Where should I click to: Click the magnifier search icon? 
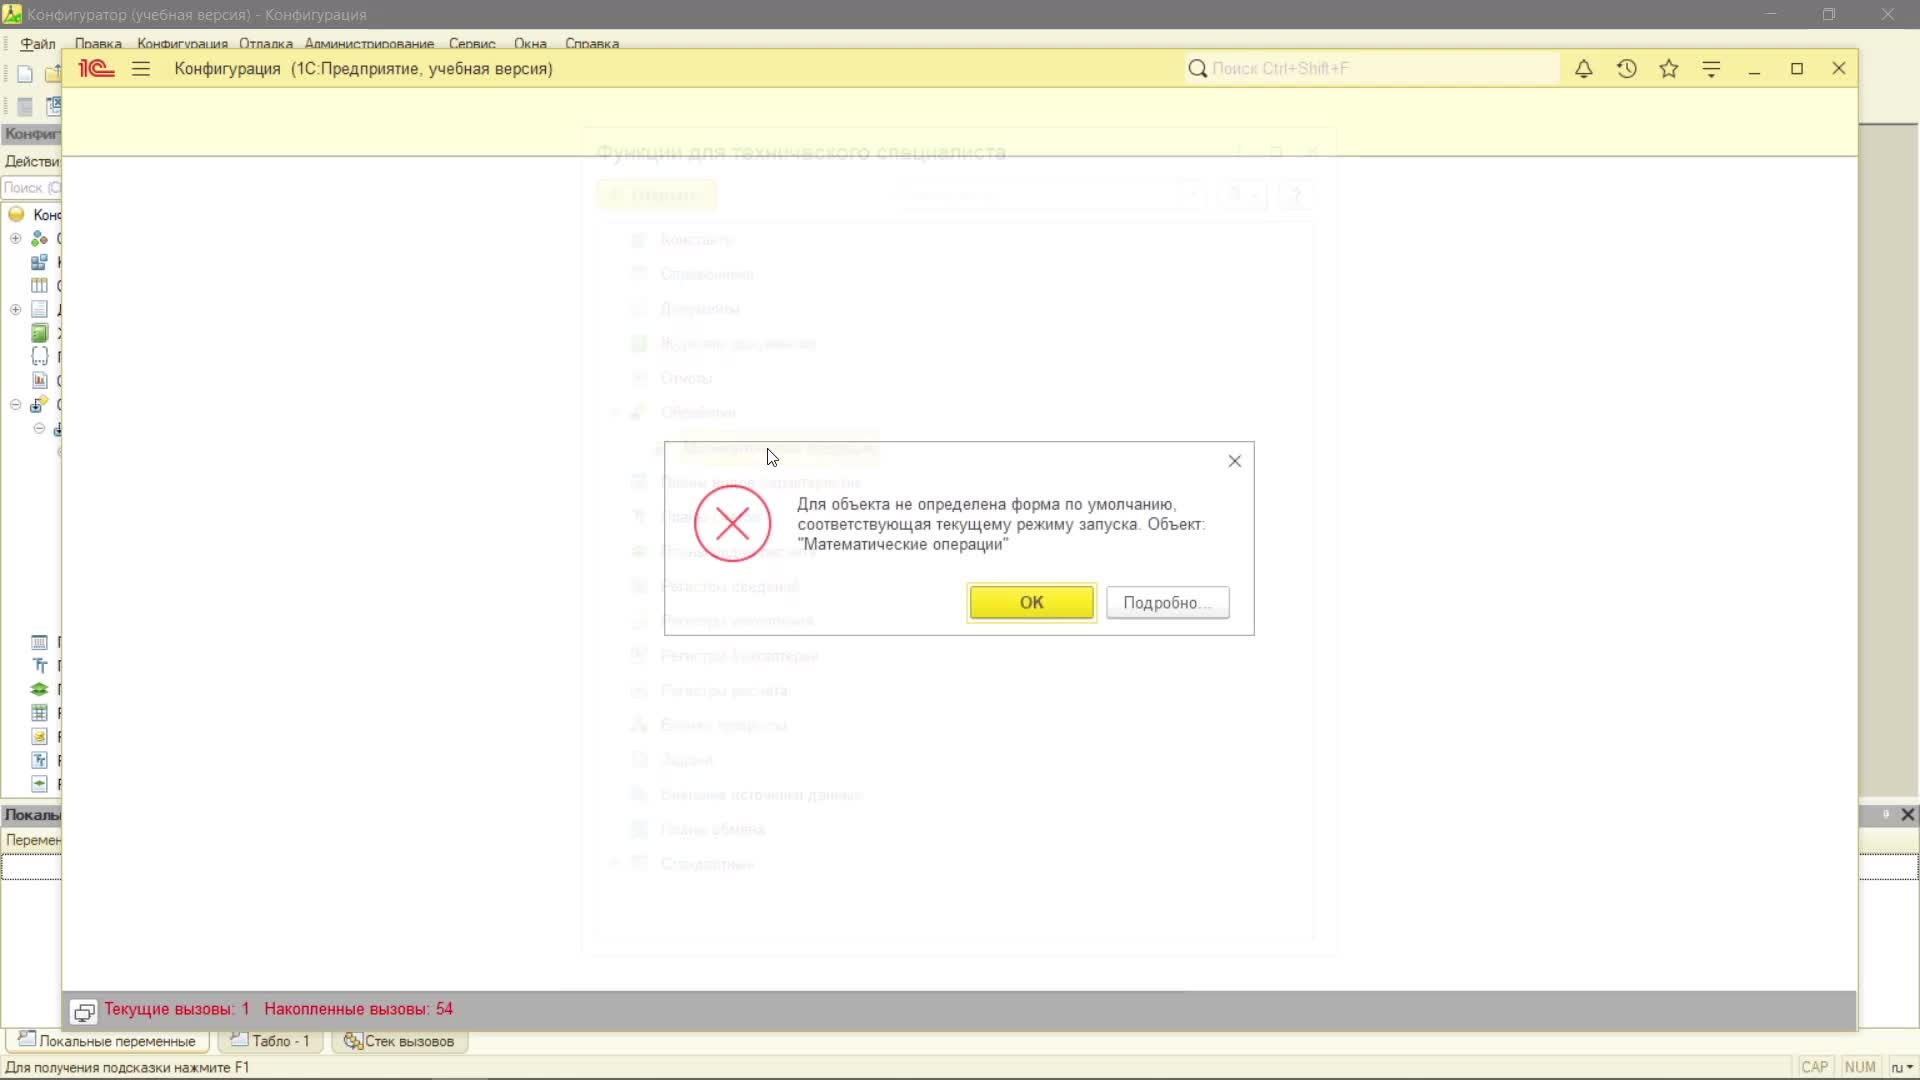pyautogui.click(x=1196, y=69)
